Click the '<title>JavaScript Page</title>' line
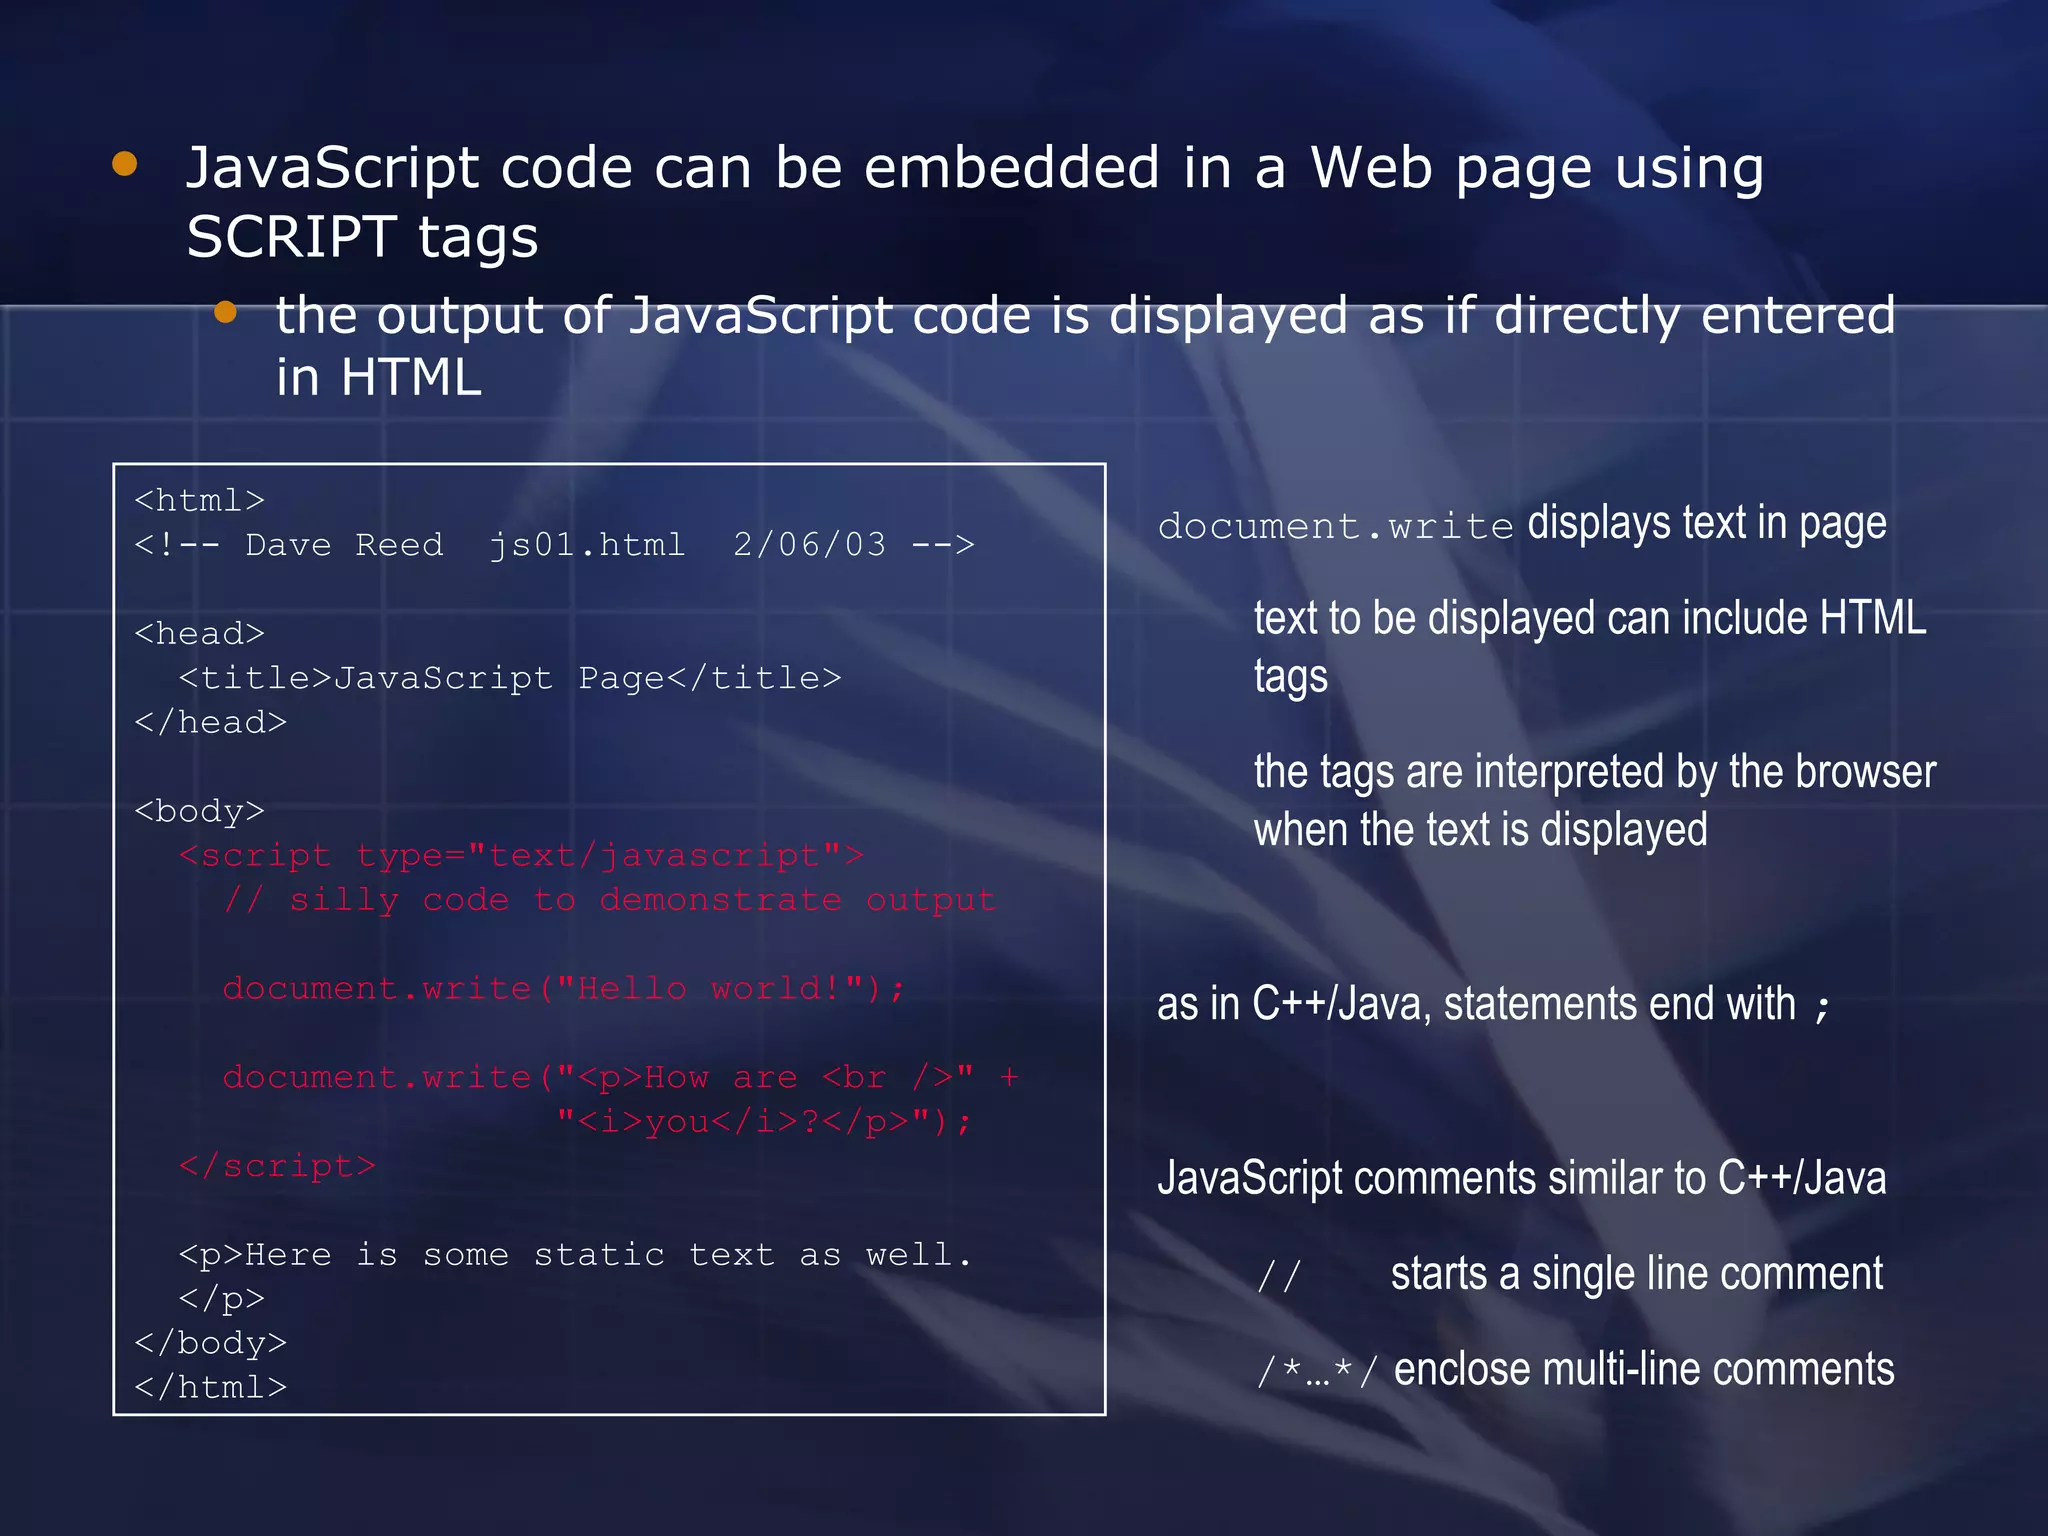Screen dimensions: 2048x1536 [510, 678]
